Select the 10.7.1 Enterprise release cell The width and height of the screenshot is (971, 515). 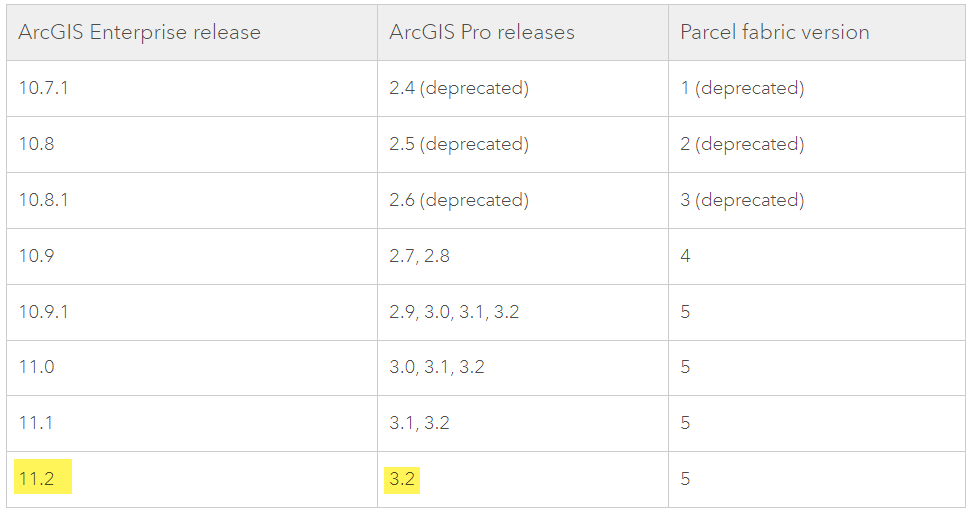coord(44,88)
